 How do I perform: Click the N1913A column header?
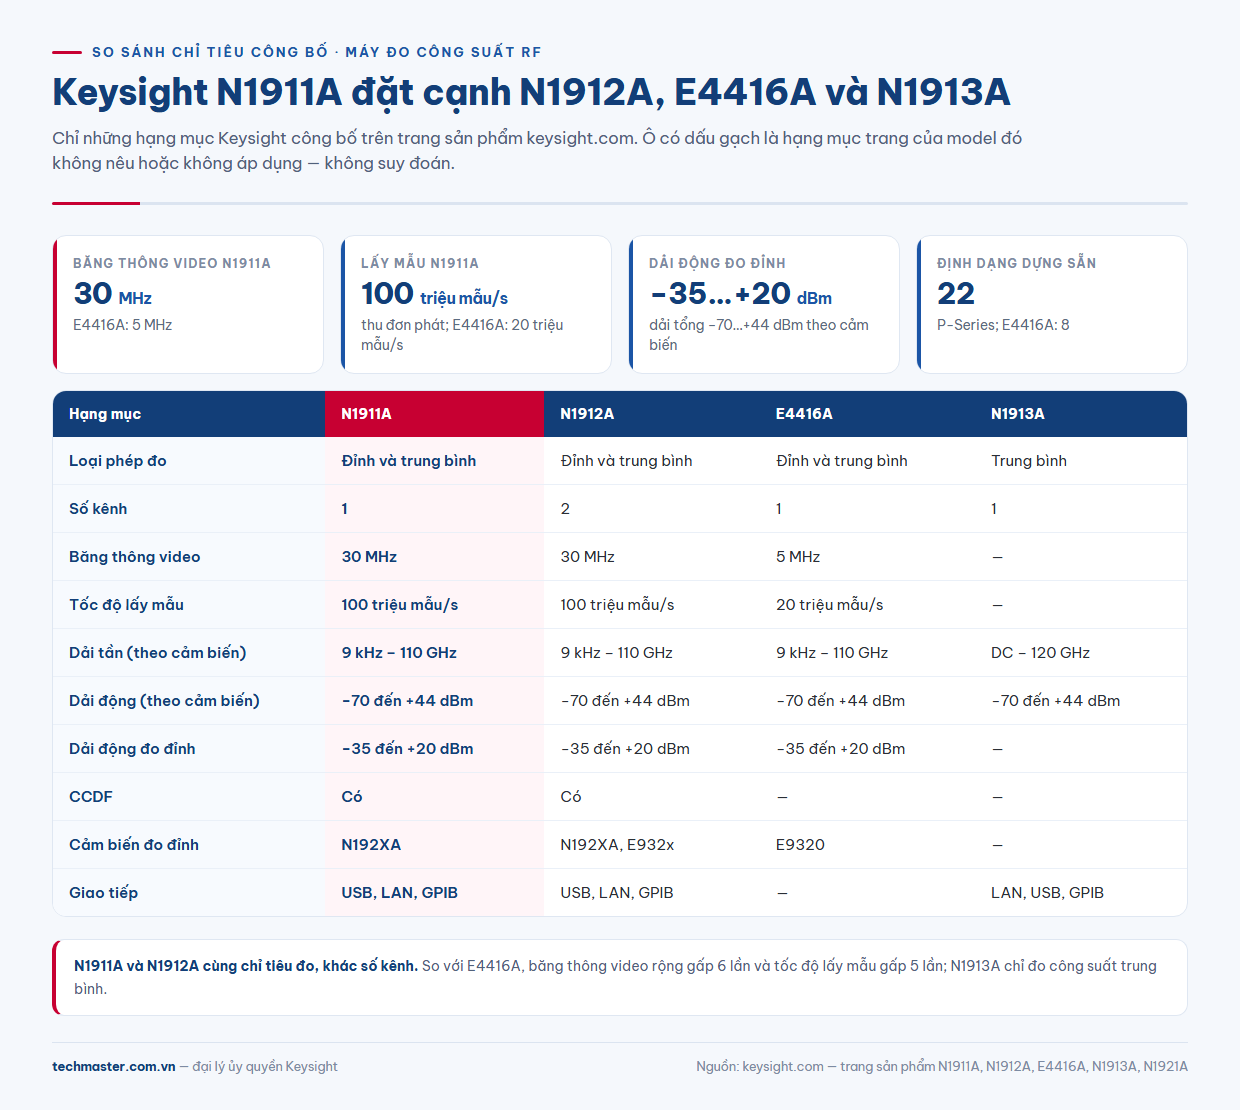(x=1081, y=414)
